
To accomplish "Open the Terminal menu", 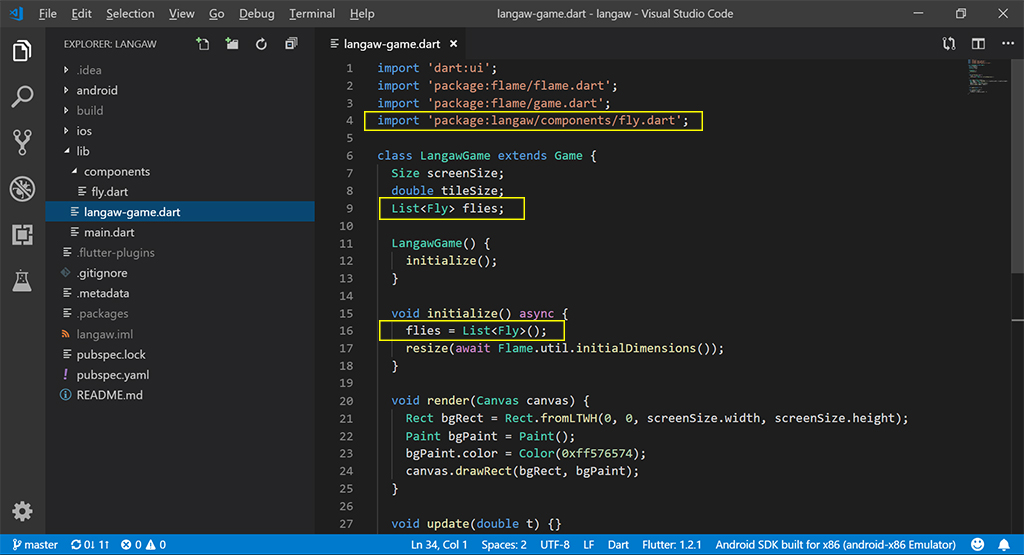I will pos(312,14).
